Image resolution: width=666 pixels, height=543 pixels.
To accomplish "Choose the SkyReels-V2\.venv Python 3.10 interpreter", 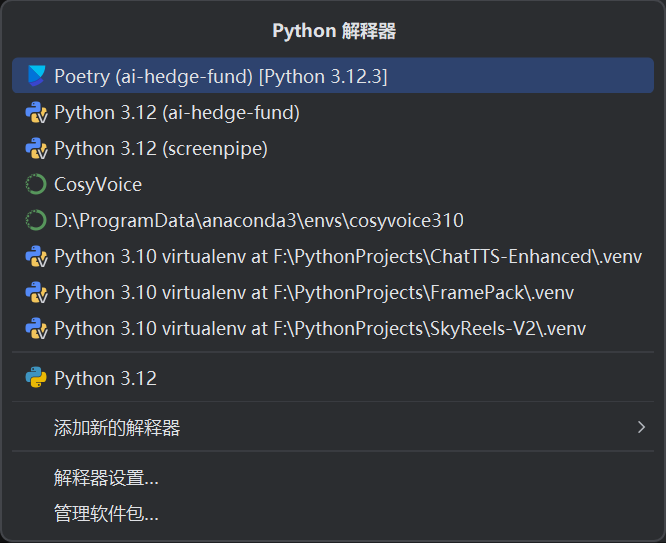I will point(333,329).
